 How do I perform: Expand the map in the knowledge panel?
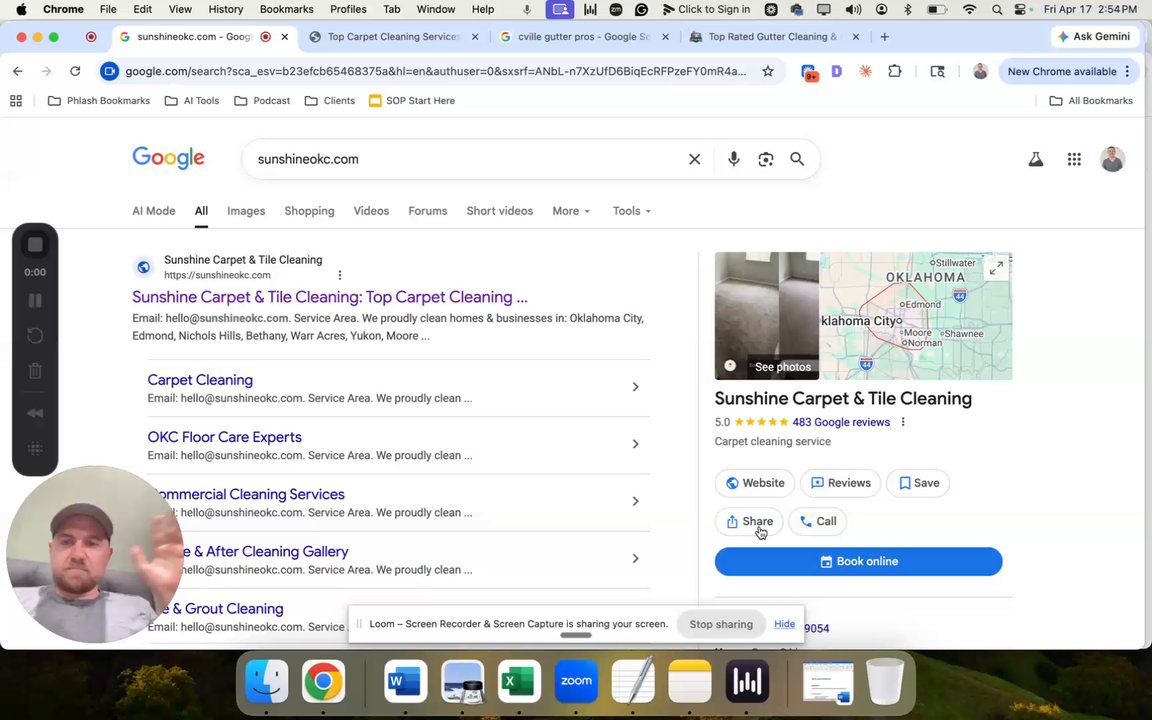tap(996, 269)
